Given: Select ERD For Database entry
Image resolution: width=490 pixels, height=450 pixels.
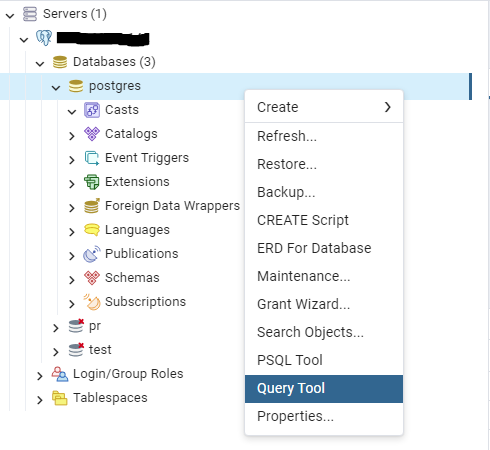Looking at the screenshot, I should click(x=324, y=248).
